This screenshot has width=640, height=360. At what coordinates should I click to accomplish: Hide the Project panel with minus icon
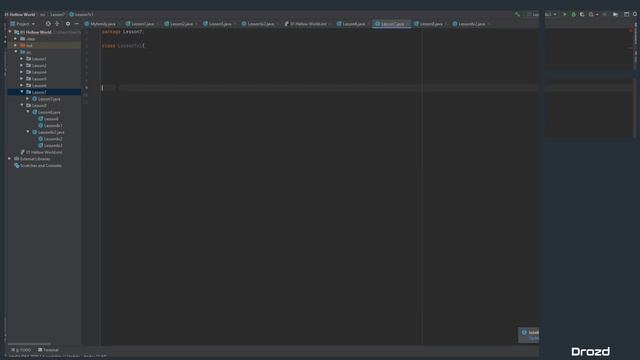pyautogui.click(x=76, y=24)
